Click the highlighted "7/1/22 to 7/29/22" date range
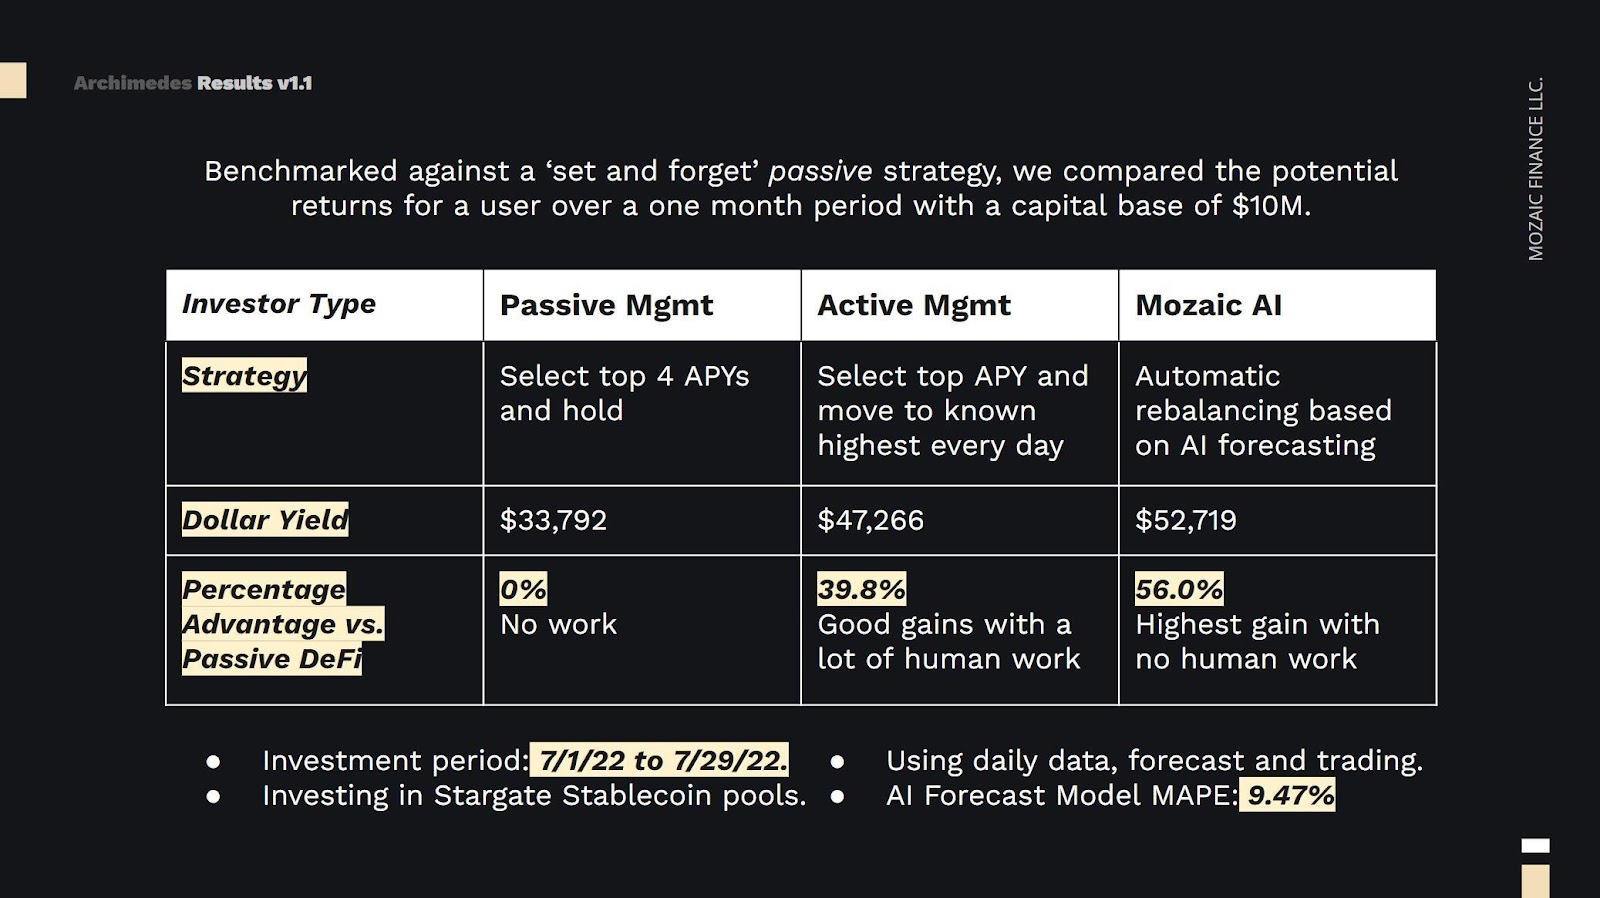Viewport: 1600px width, 898px height. 660,760
